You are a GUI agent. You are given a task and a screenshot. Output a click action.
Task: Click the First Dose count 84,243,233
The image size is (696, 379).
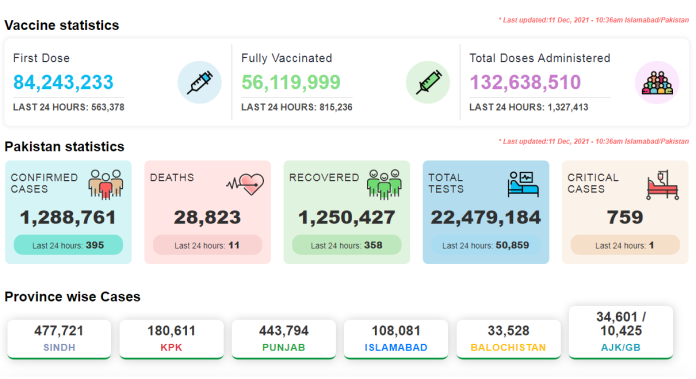(x=63, y=82)
